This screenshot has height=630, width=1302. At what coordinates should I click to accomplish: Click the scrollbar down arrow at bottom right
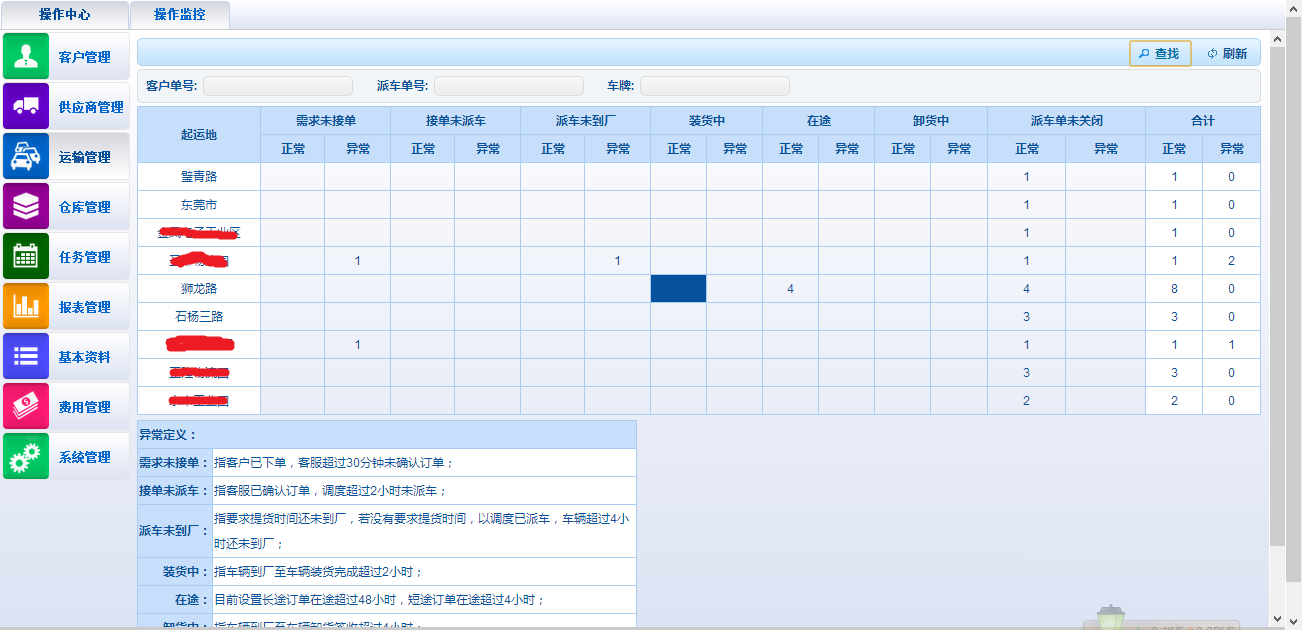pyautogui.click(x=1277, y=619)
